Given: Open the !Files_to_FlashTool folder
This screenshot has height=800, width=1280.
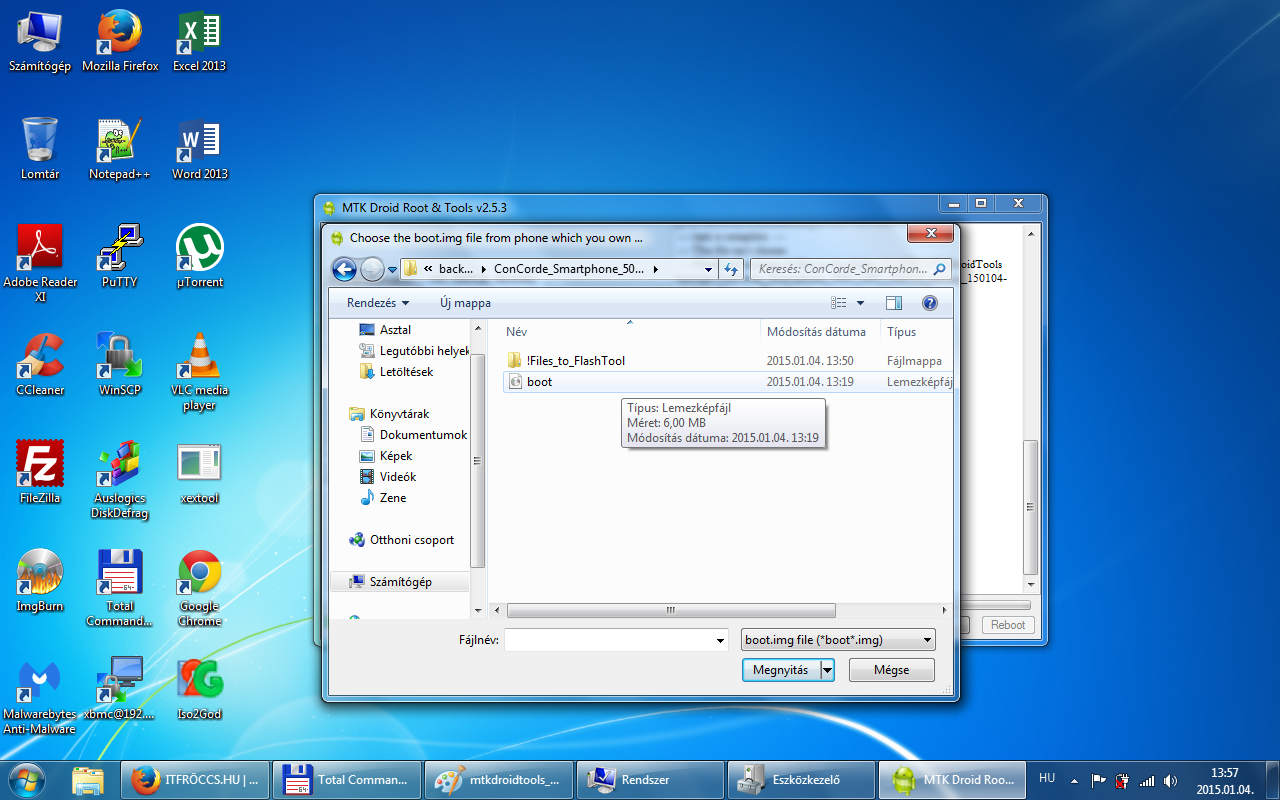Looking at the screenshot, I should (575, 361).
